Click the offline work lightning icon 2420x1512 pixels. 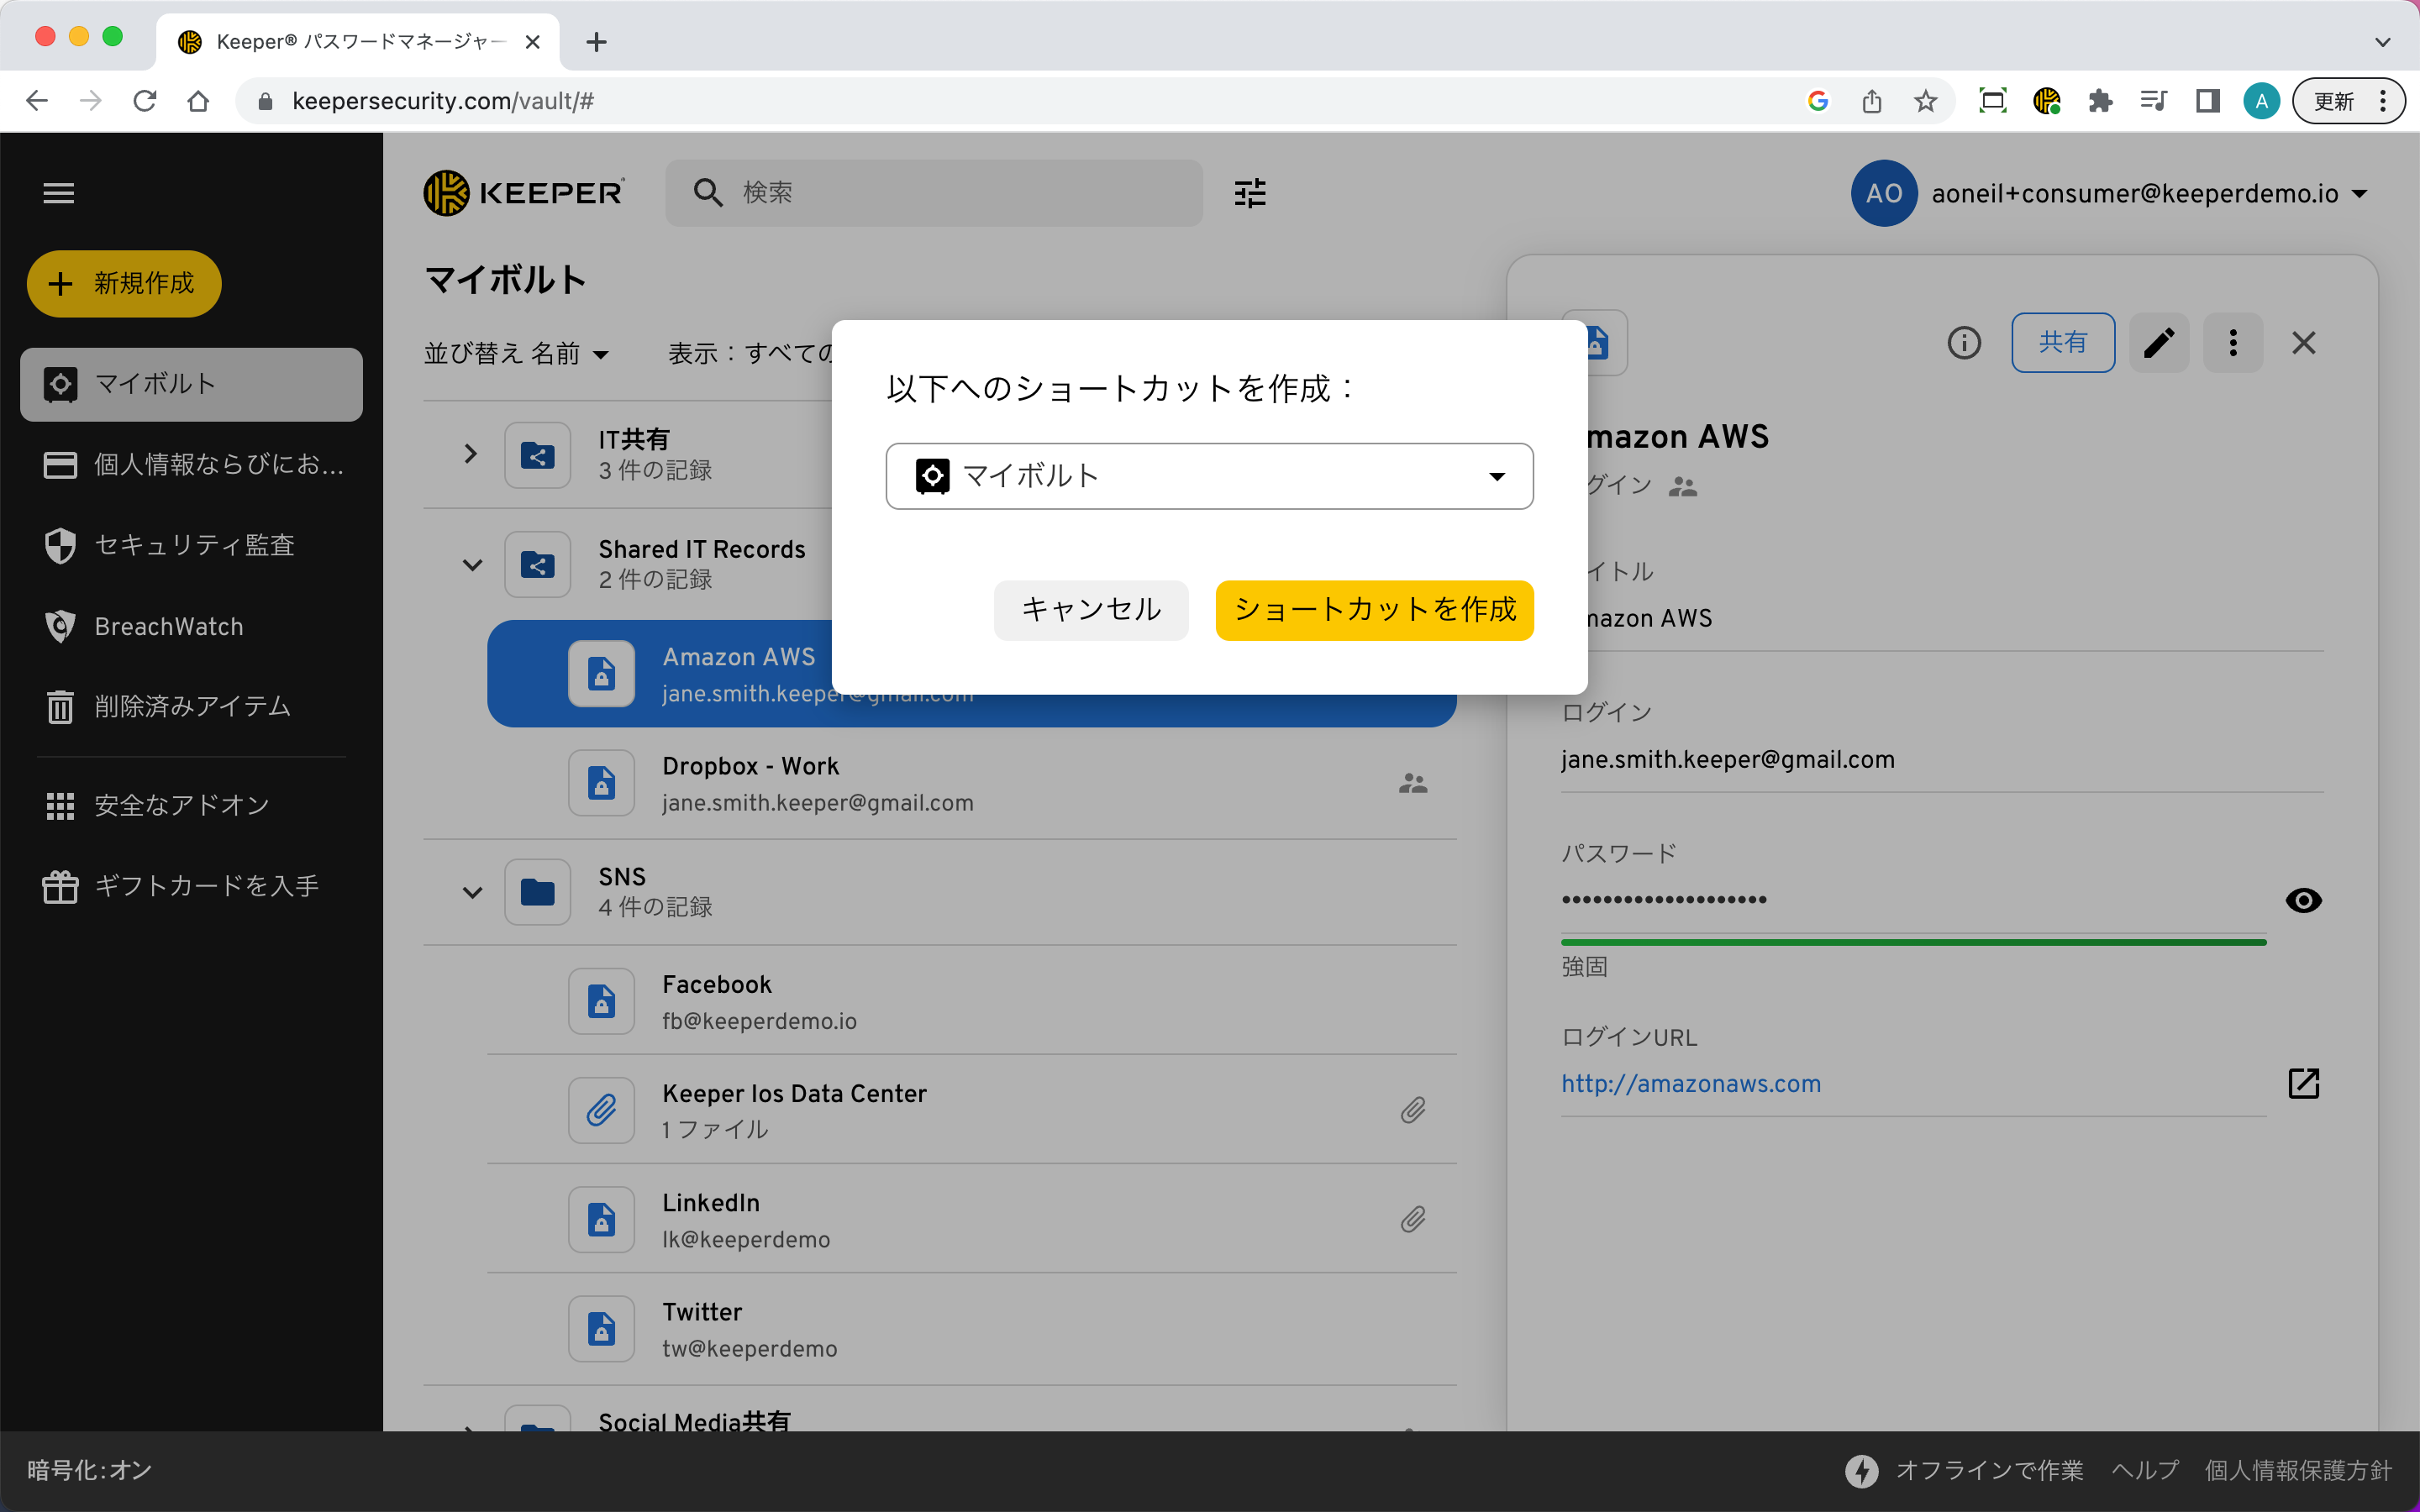pos(1861,1470)
